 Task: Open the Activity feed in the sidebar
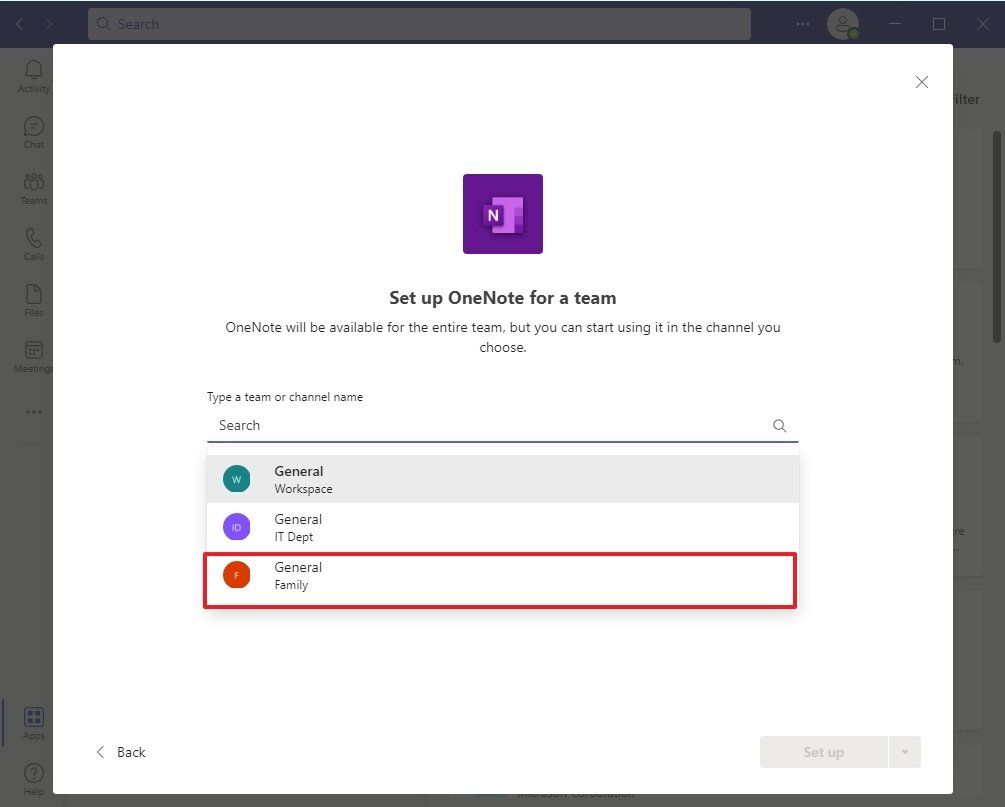[x=33, y=75]
